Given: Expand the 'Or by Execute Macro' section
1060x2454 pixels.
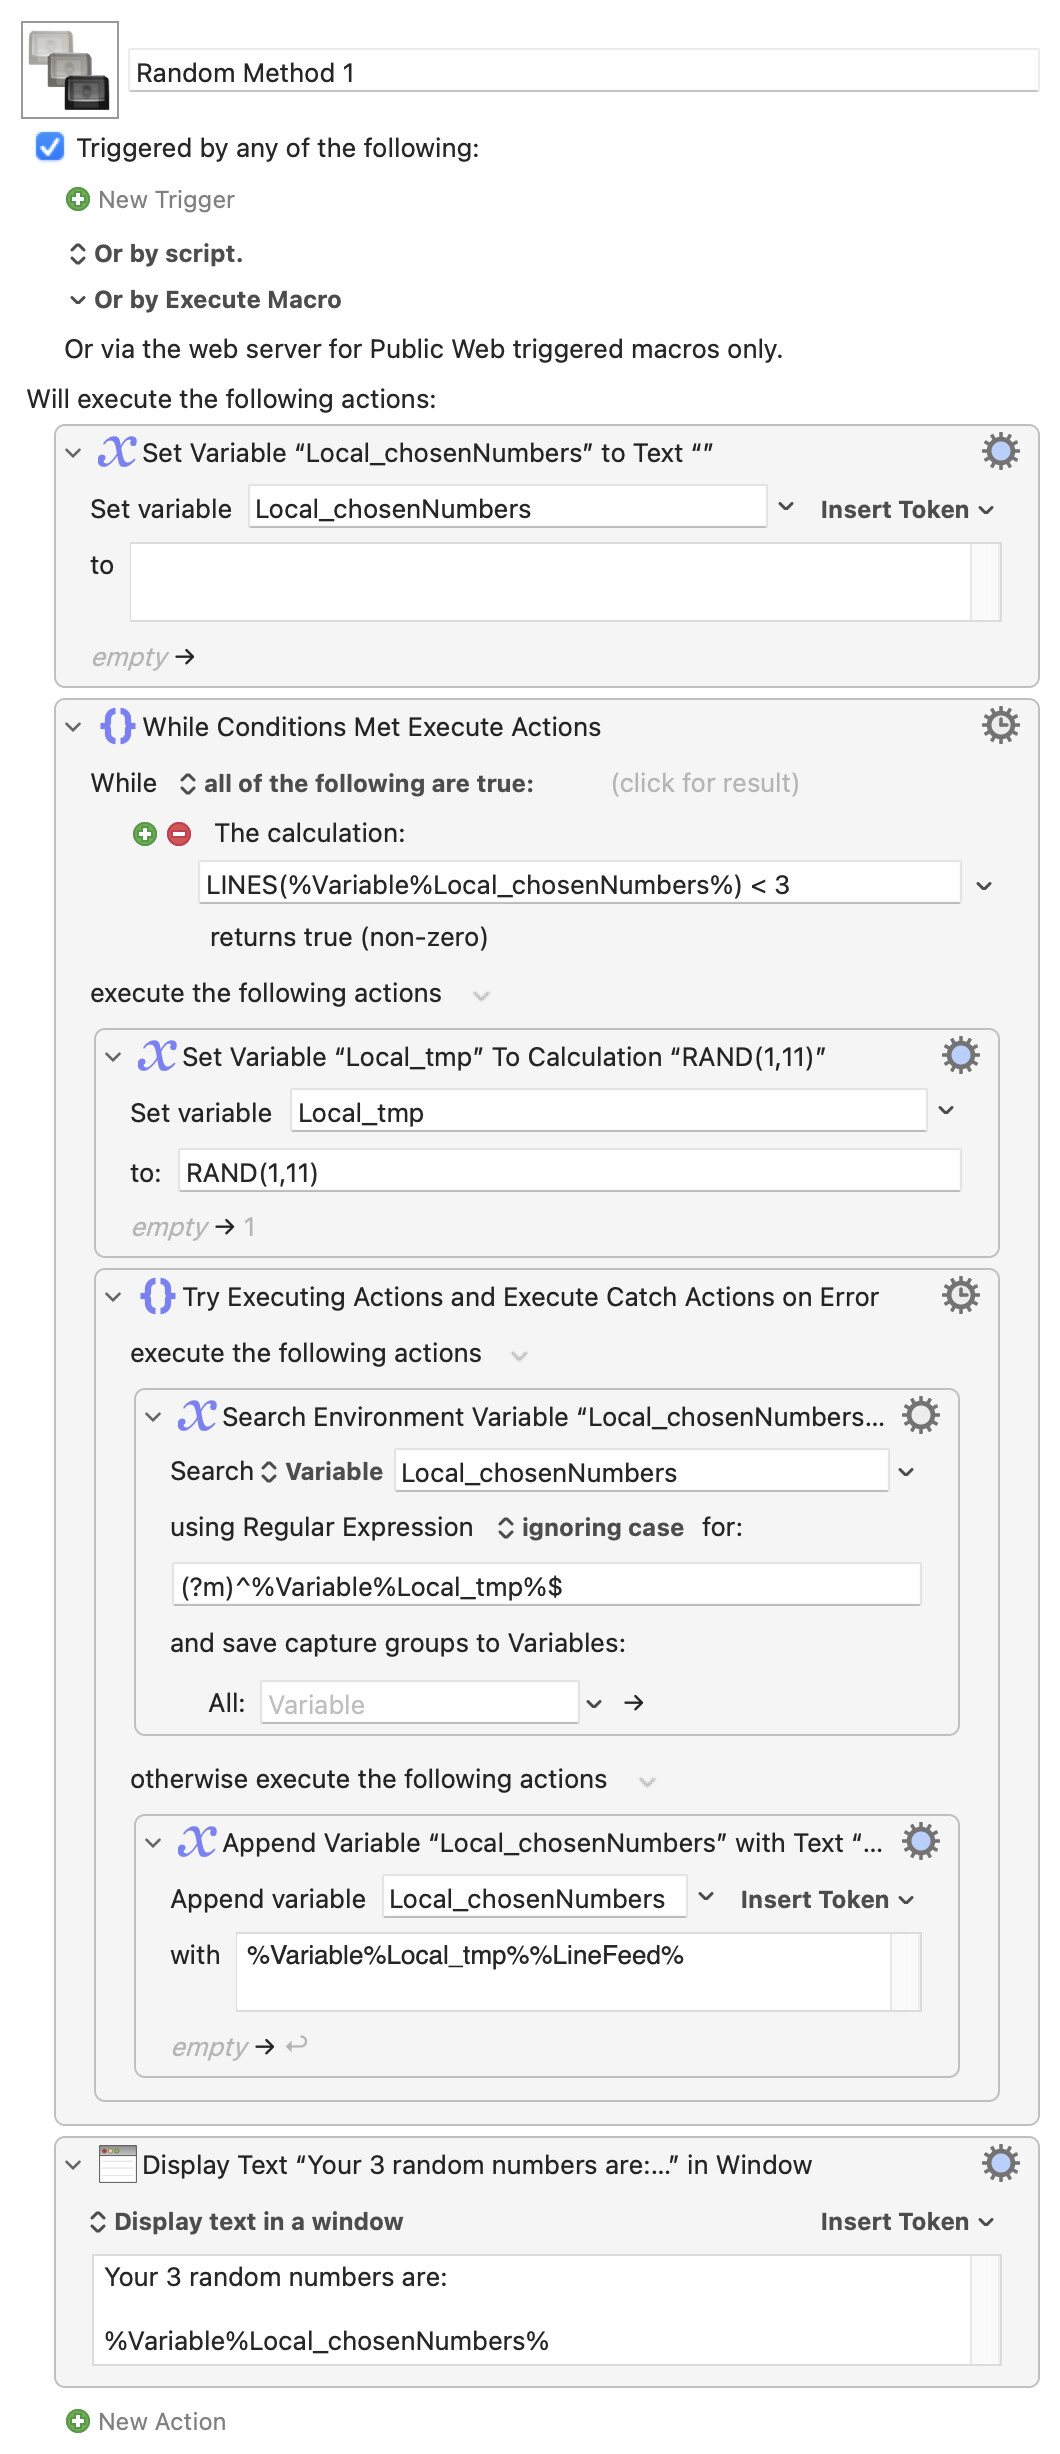Looking at the screenshot, I should (x=78, y=300).
